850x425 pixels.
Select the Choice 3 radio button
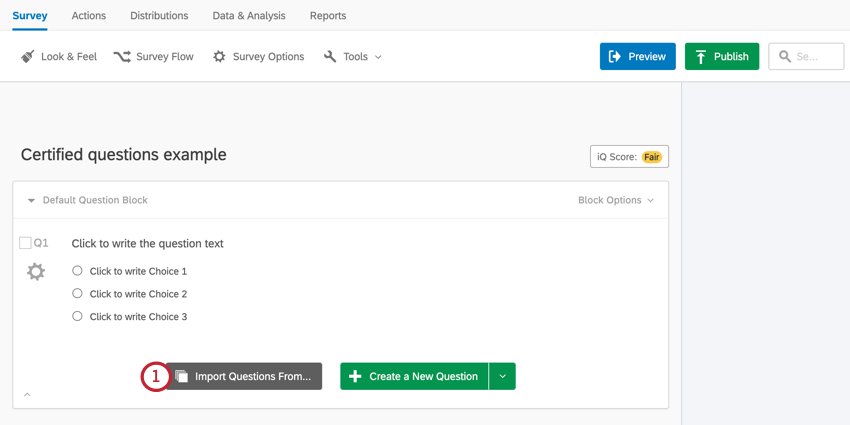[x=77, y=316]
